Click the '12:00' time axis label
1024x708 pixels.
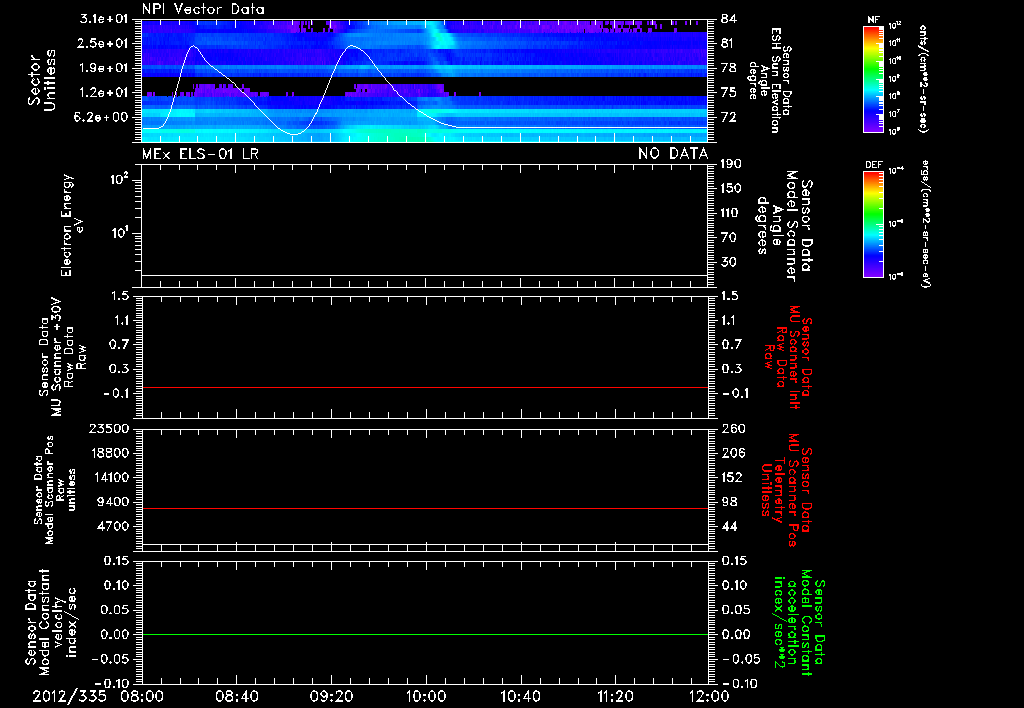coord(709,696)
